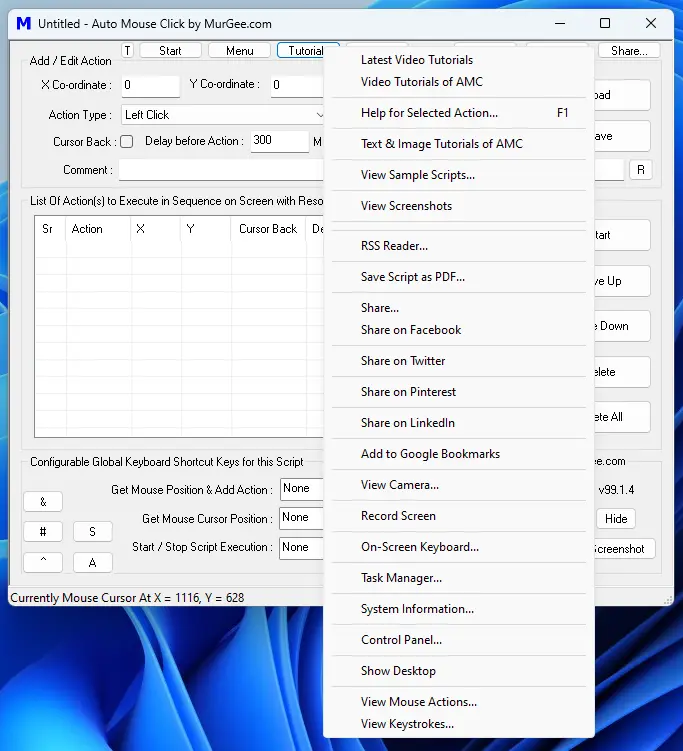
Task: Open Text & Image Tutorials of AMC
Action: (442, 144)
